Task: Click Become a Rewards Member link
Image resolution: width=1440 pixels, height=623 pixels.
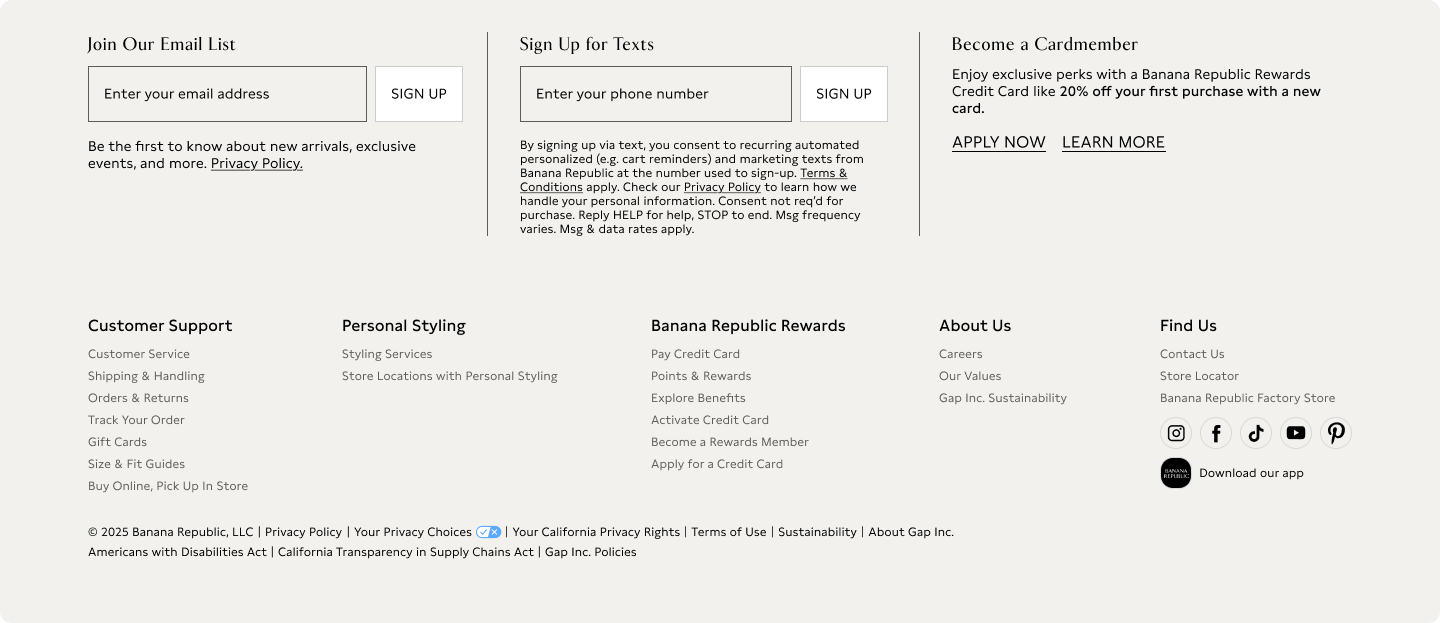Action: 730,442
